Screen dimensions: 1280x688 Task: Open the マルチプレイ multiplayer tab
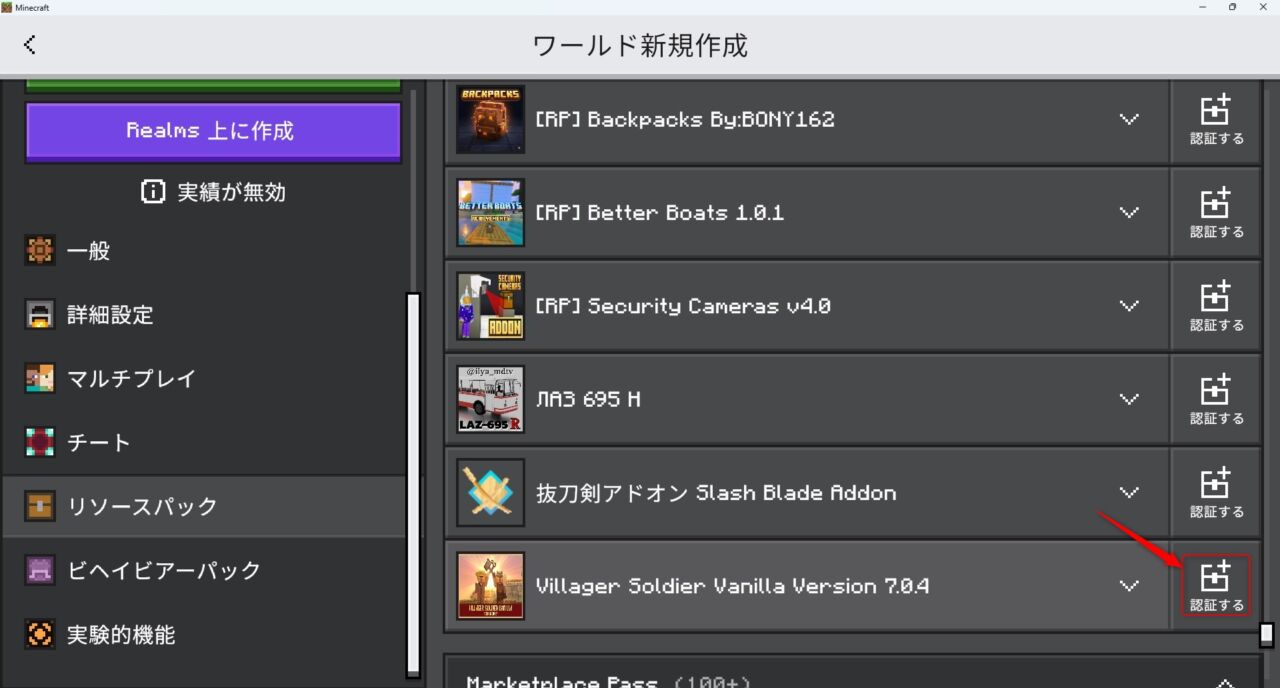point(203,379)
